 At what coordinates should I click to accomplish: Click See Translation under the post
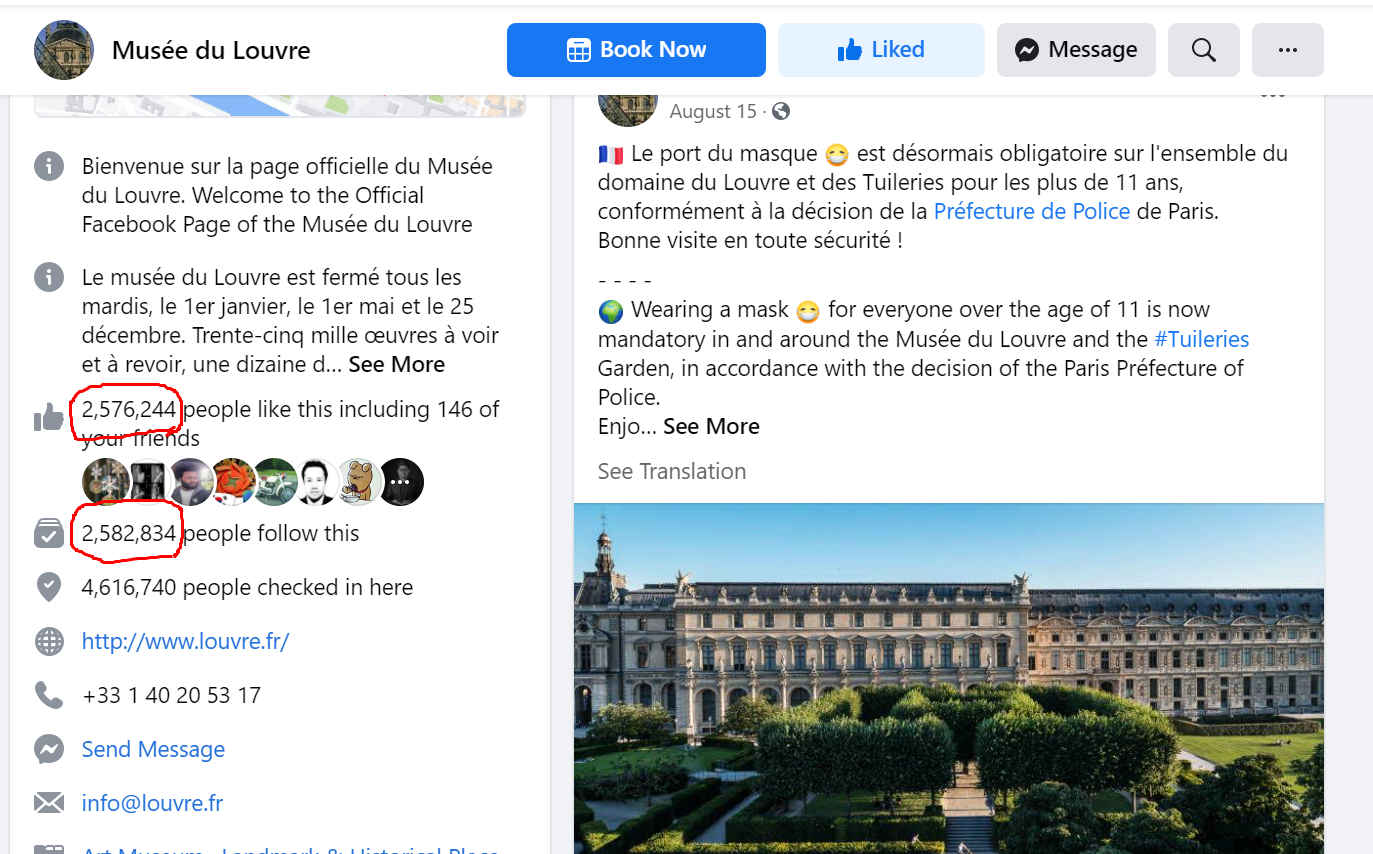tap(672, 472)
